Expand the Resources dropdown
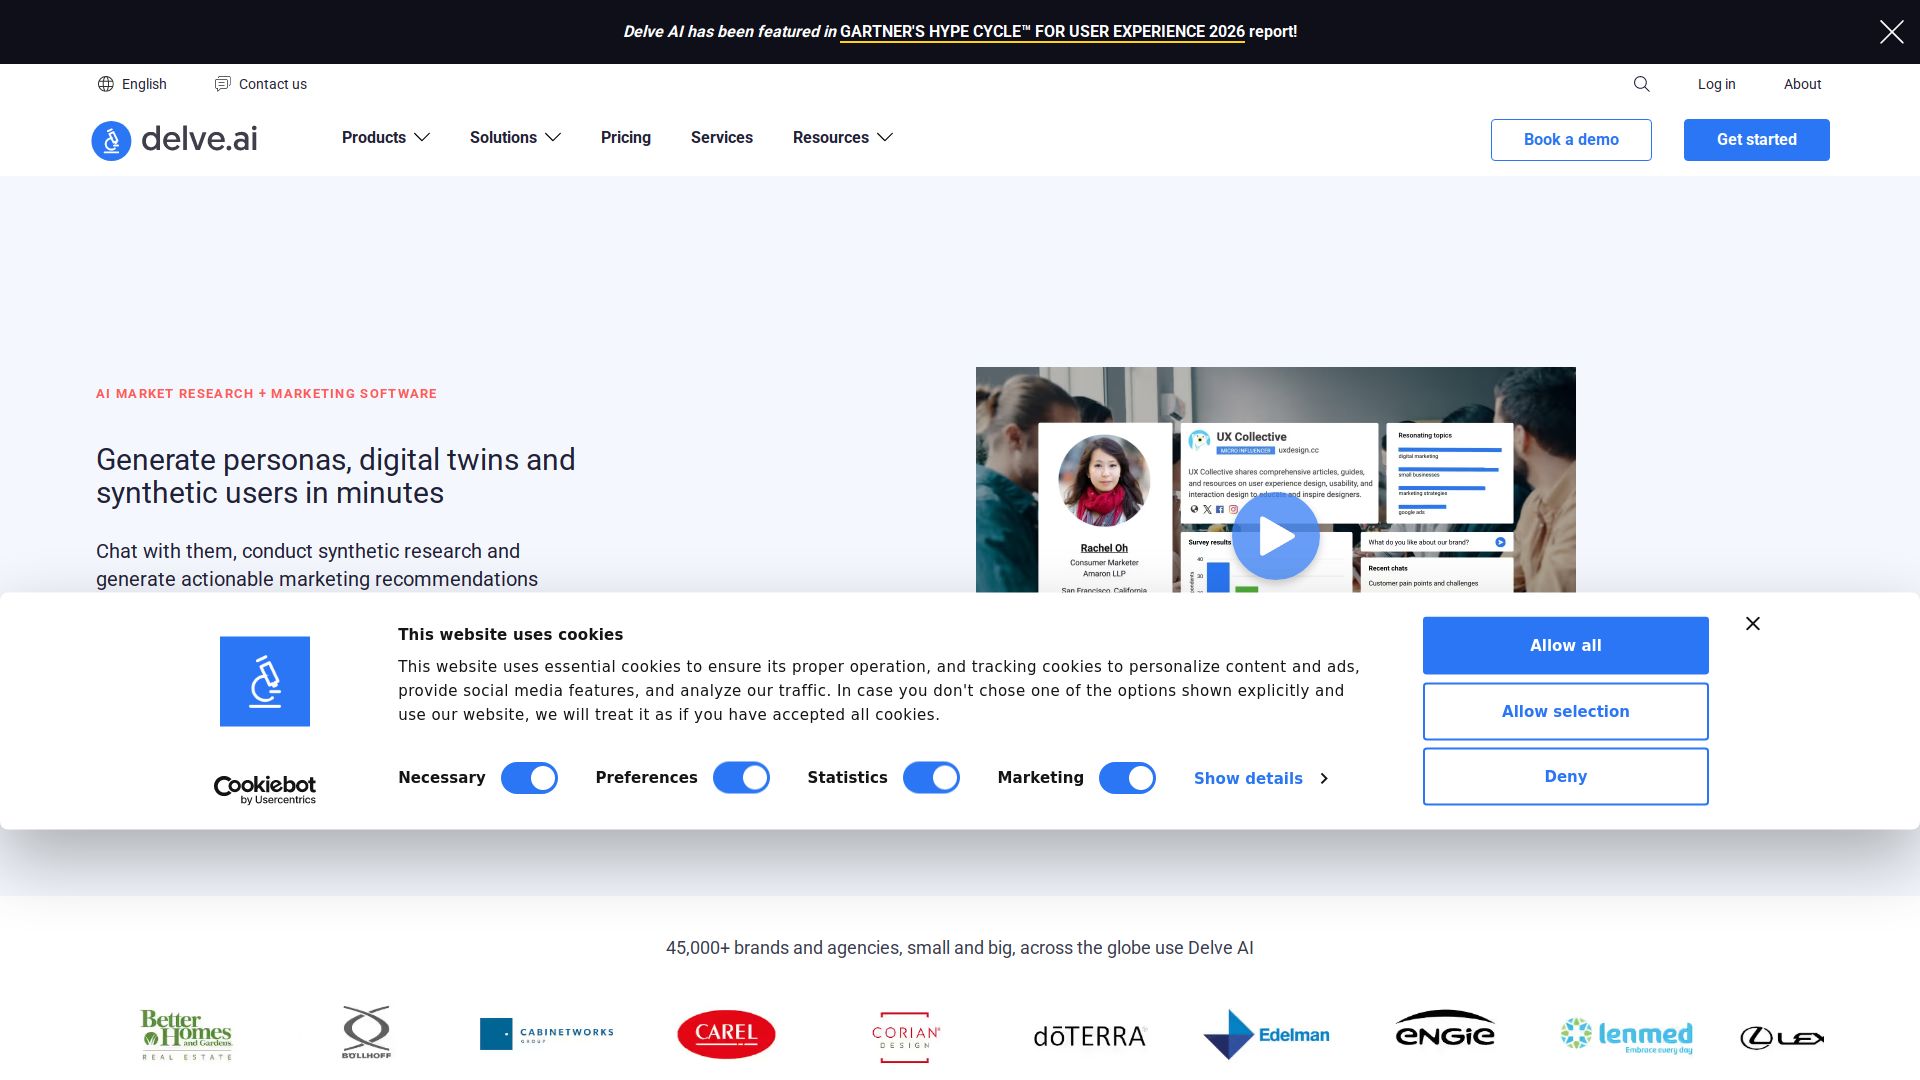This screenshot has height=1080, width=1920. point(843,137)
